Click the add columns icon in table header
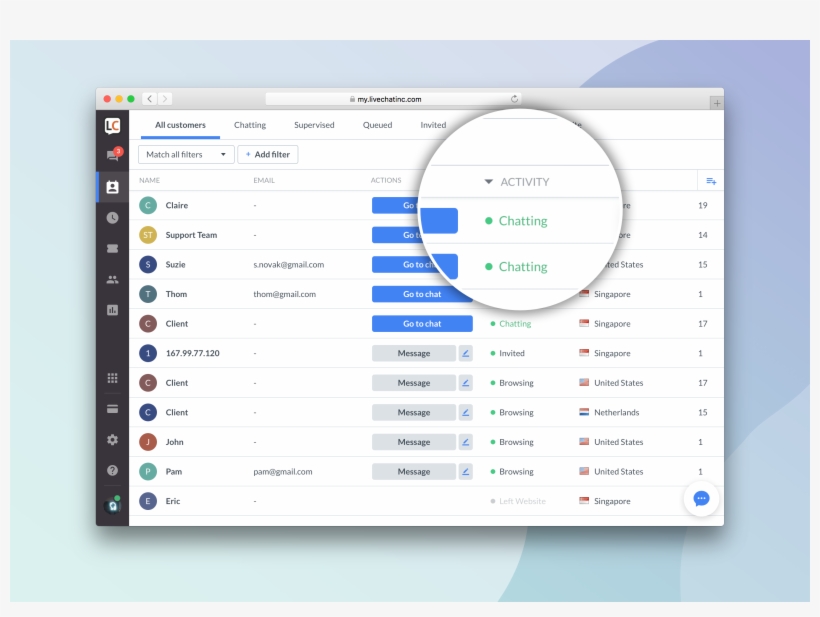This screenshot has width=820, height=617. (x=711, y=181)
